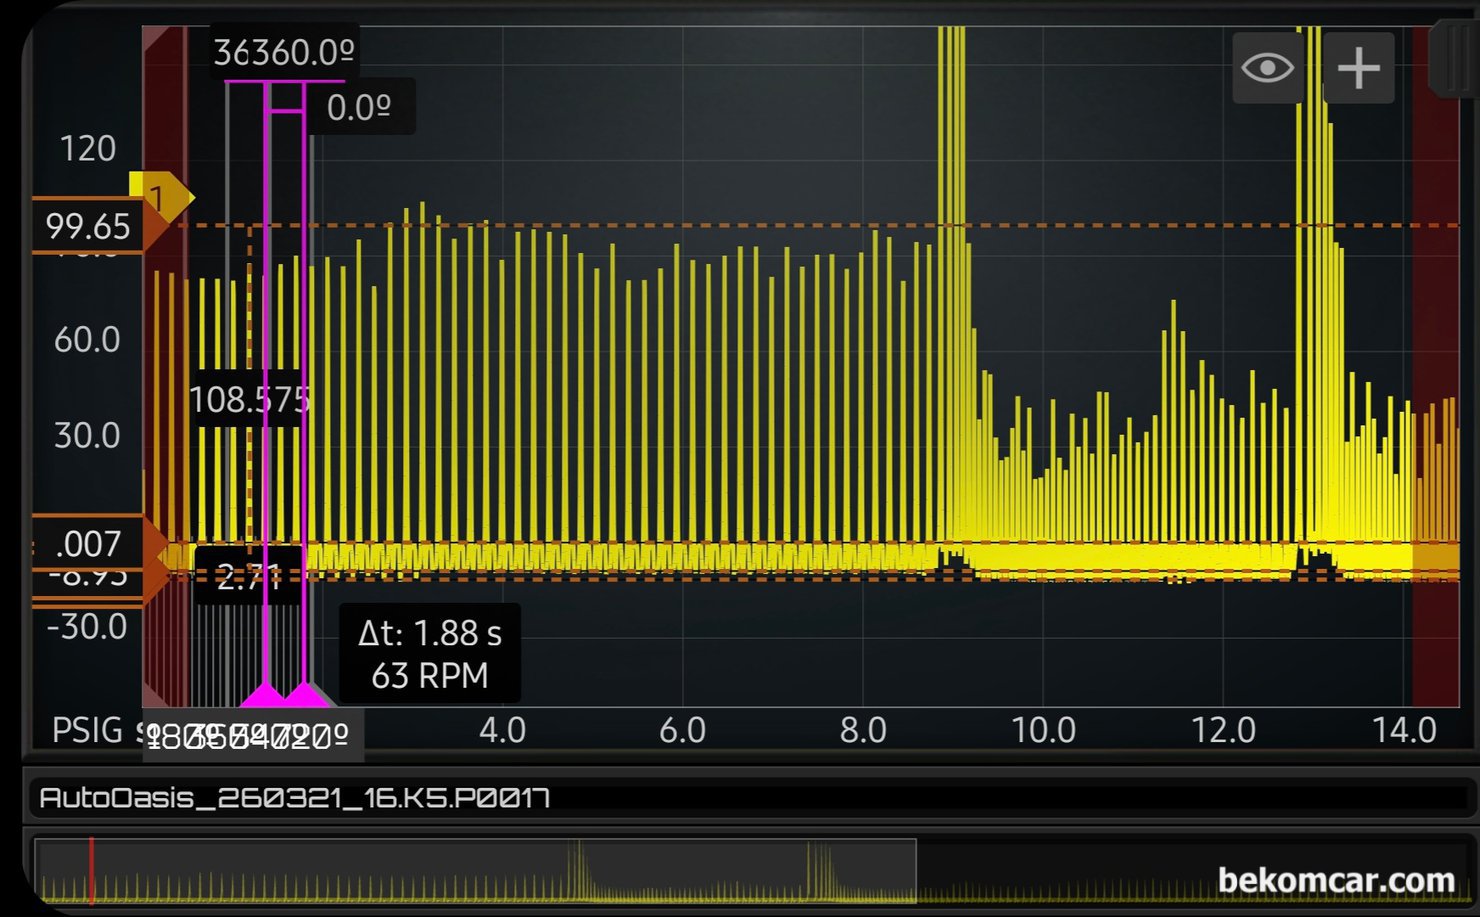
Task: Select the yellow channel 1 marker
Action: click(x=158, y=196)
